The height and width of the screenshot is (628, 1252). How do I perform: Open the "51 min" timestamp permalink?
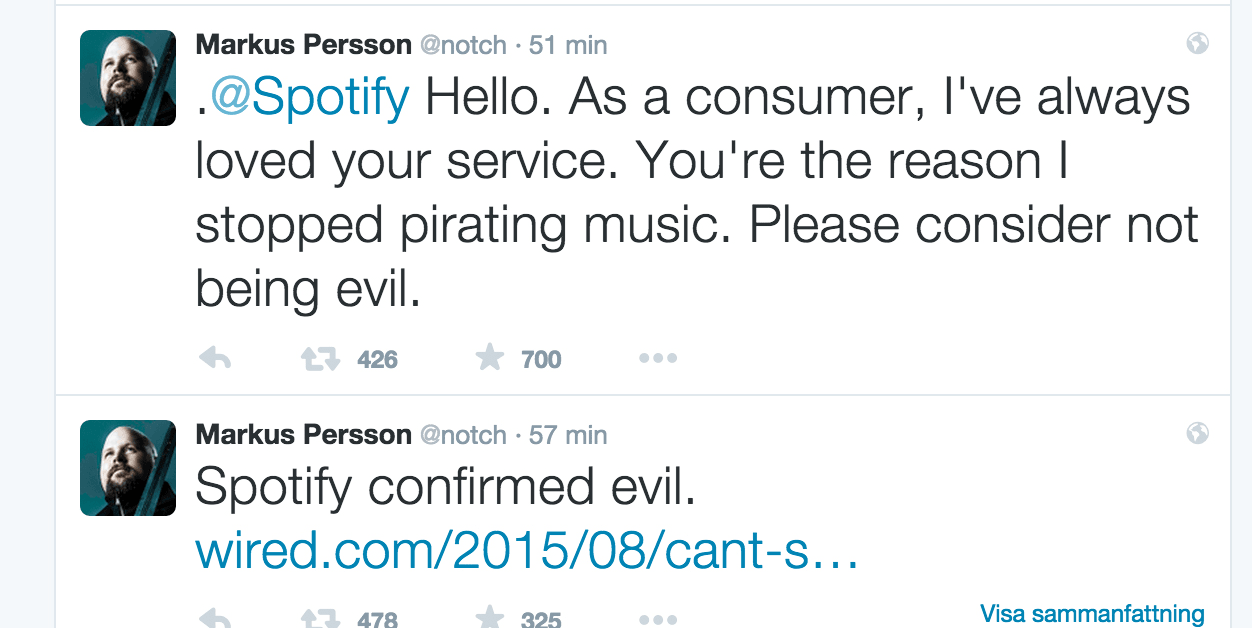[568, 45]
